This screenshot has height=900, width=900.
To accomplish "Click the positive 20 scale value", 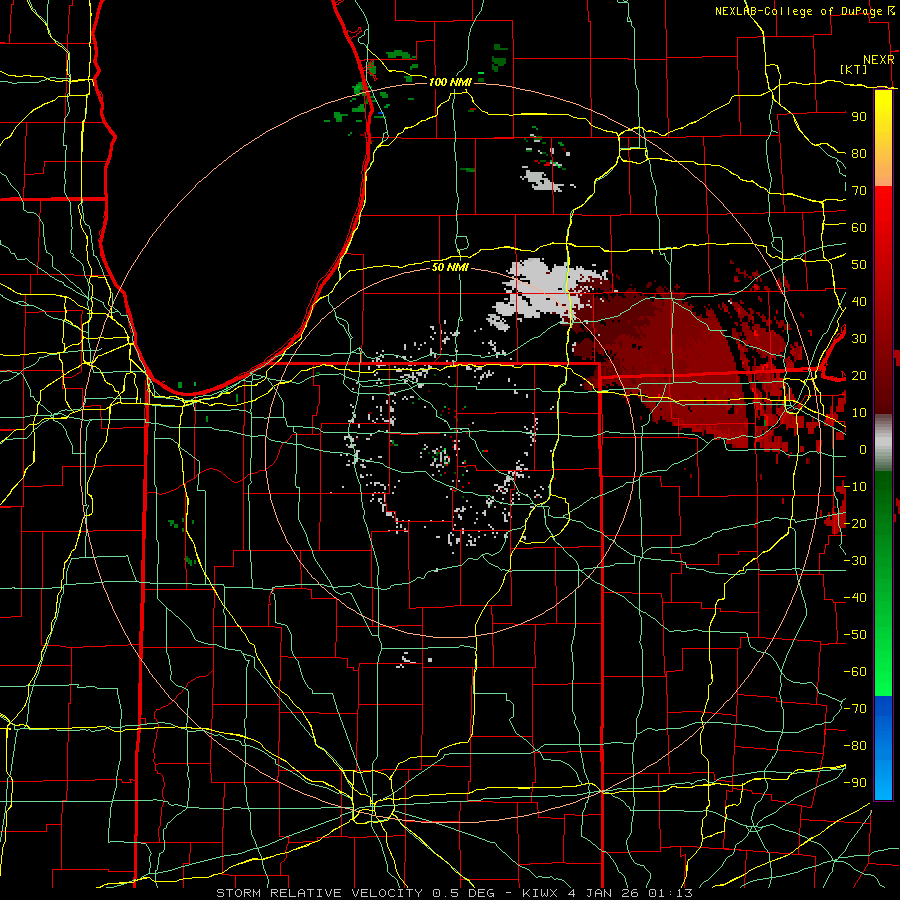I will [x=859, y=375].
